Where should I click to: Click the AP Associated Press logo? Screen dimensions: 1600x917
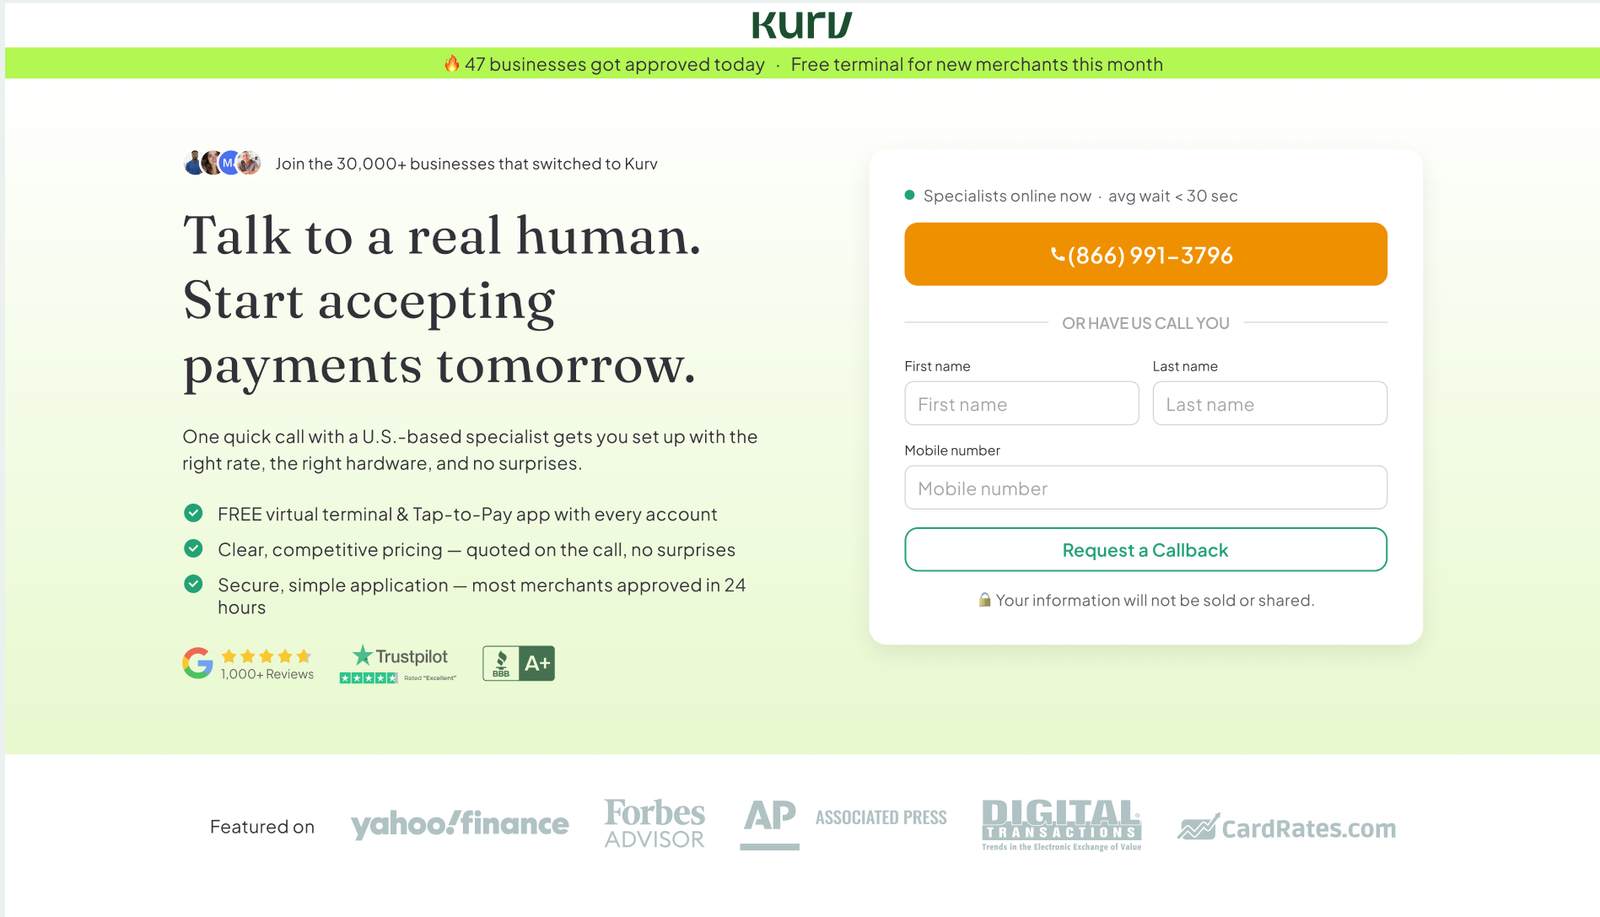coord(844,823)
